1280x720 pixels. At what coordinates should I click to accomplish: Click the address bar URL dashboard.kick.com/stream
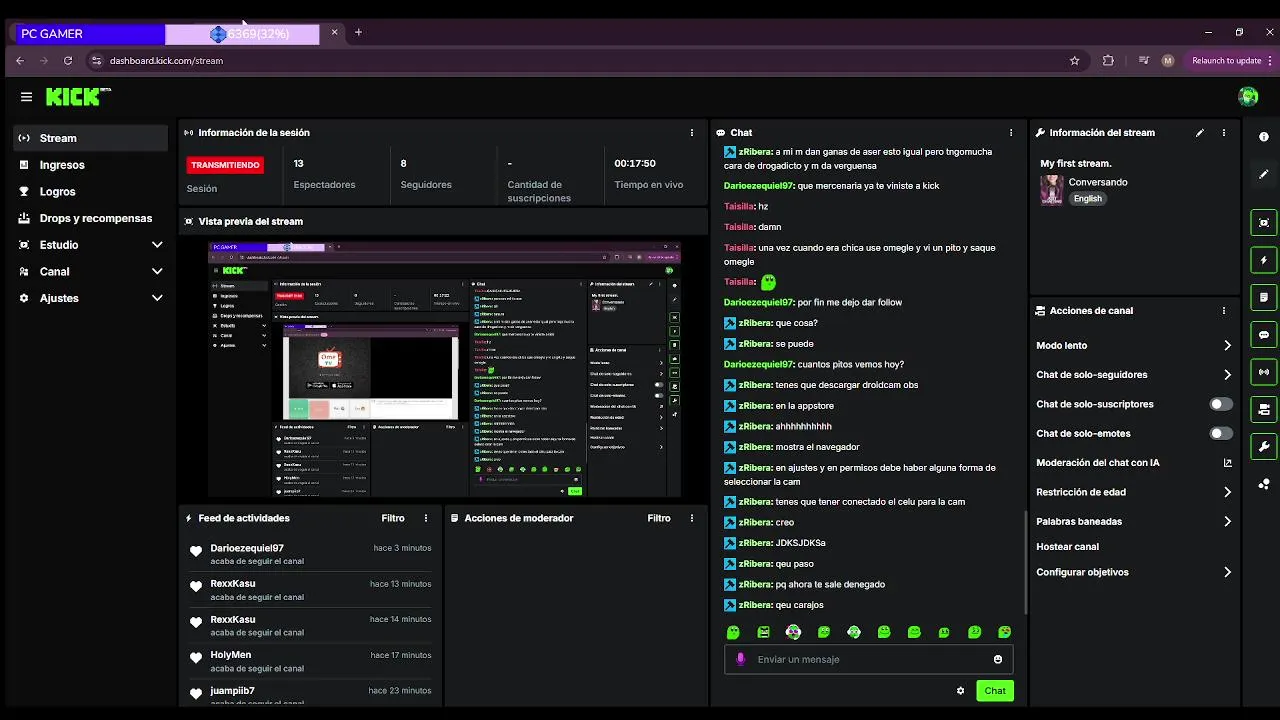(x=166, y=61)
